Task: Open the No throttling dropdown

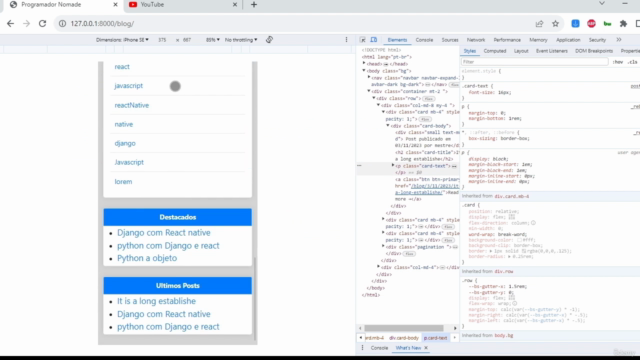Action: (x=241, y=40)
